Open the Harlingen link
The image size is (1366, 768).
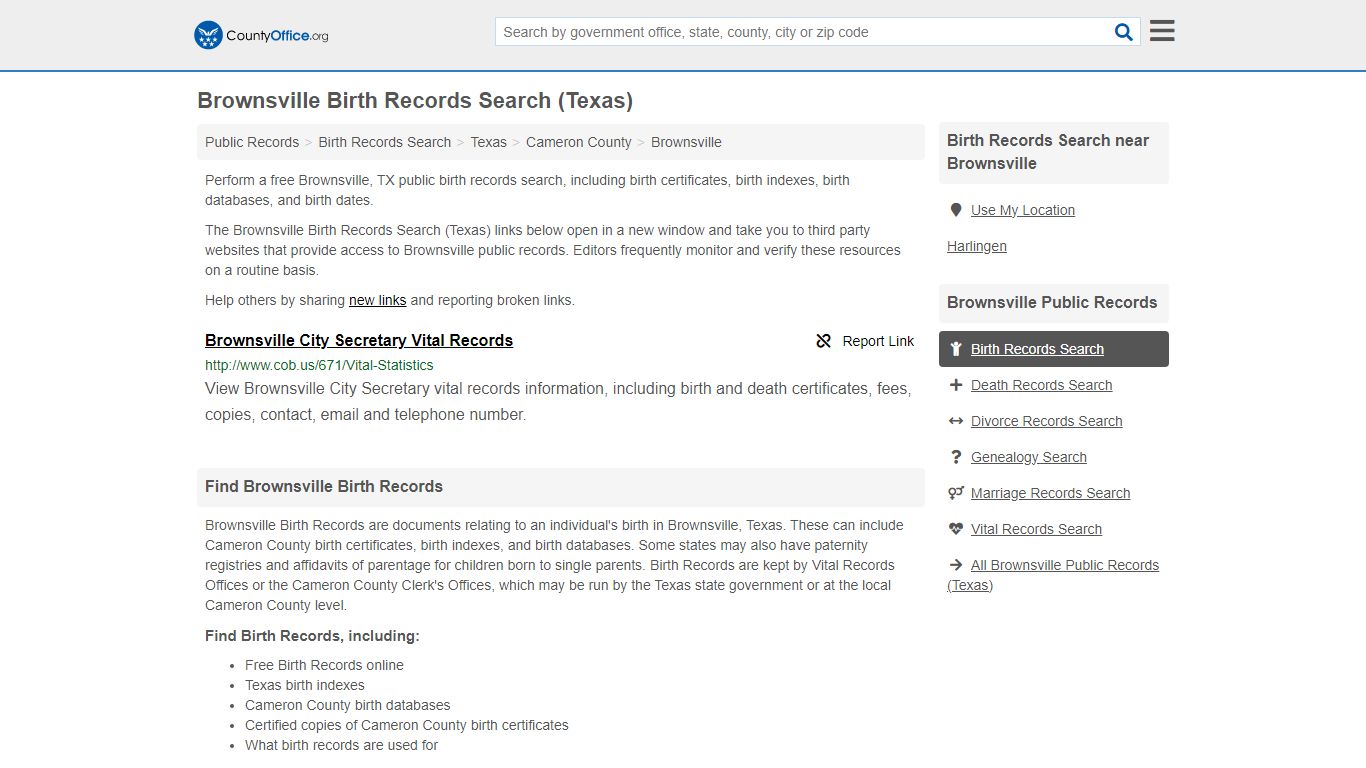977,246
